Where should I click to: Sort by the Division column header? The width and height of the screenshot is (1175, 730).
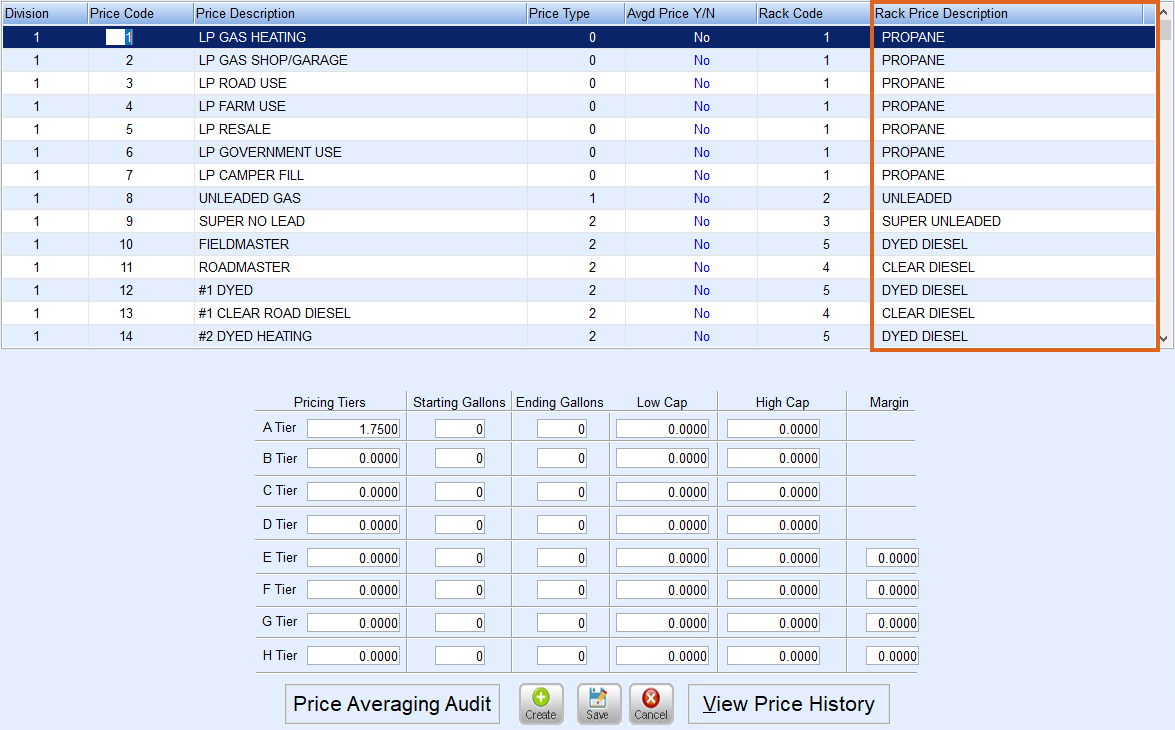tap(44, 13)
